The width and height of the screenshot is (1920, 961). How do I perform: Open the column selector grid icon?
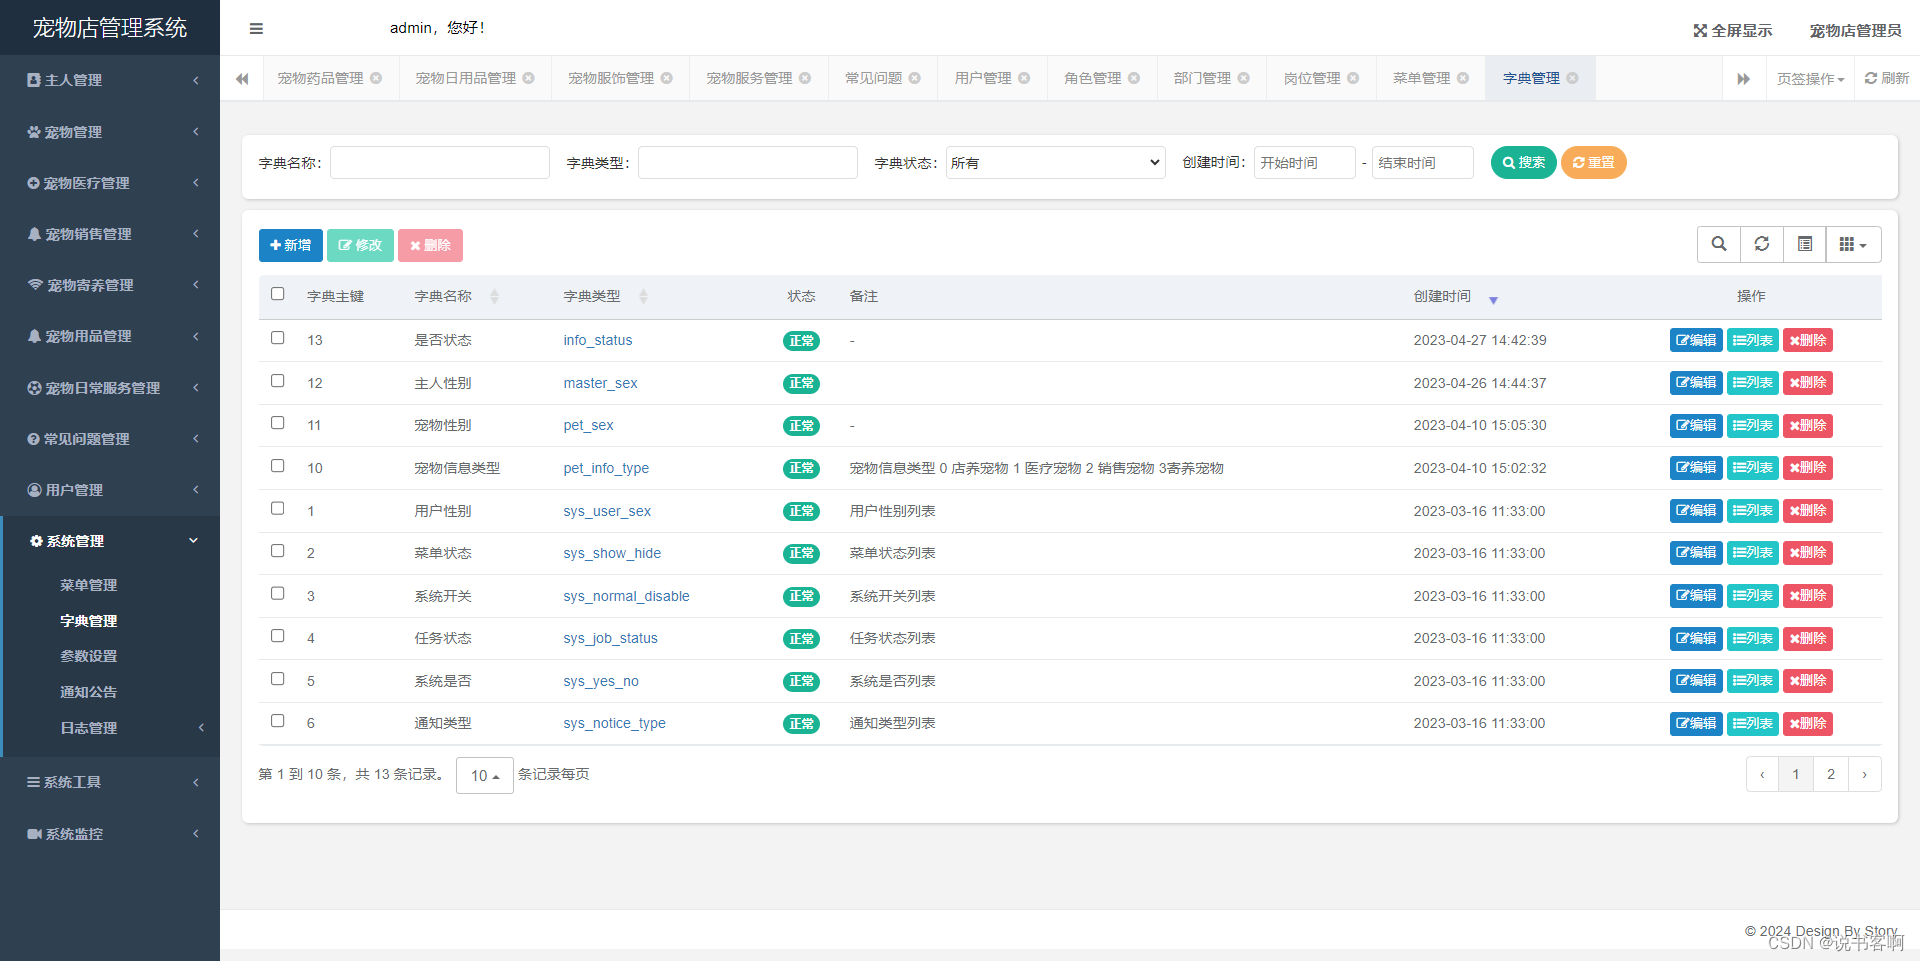pyautogui.click(x=1853, y=244)
